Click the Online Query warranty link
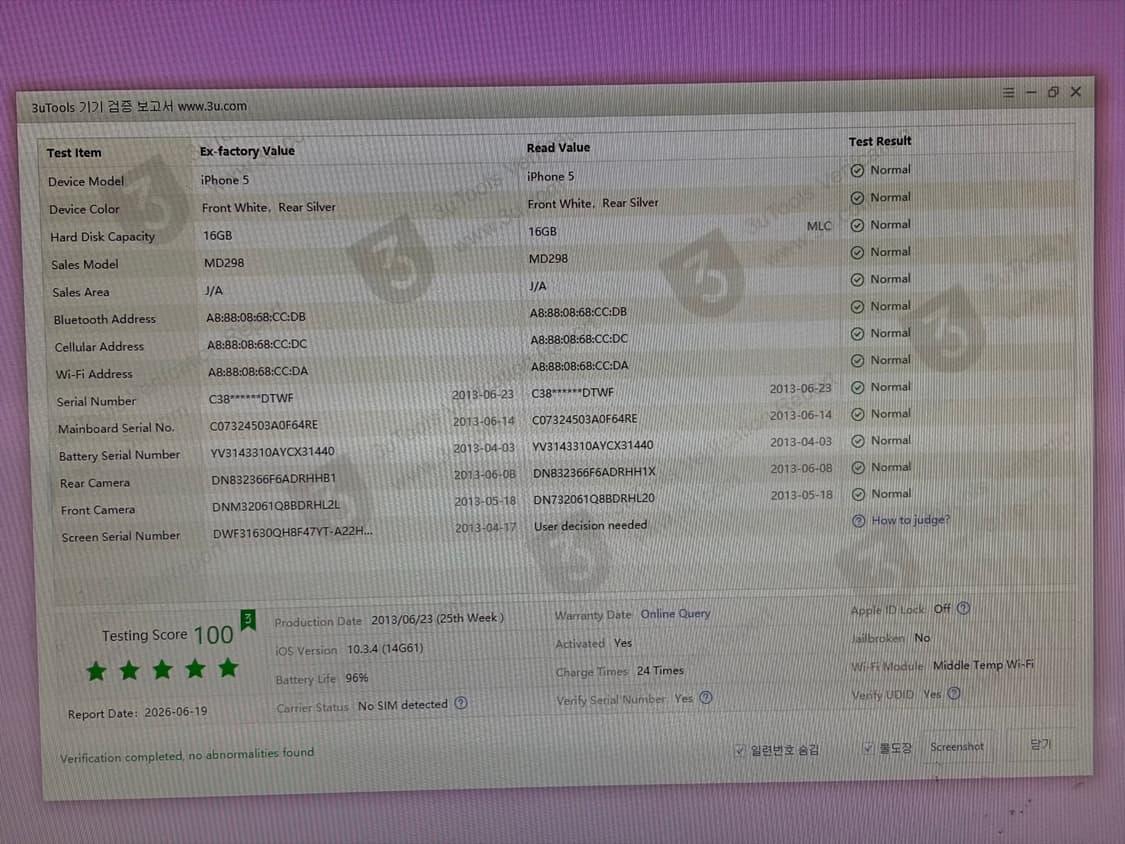The height and width of the screenshot is (844, 1125). (675, 614)
